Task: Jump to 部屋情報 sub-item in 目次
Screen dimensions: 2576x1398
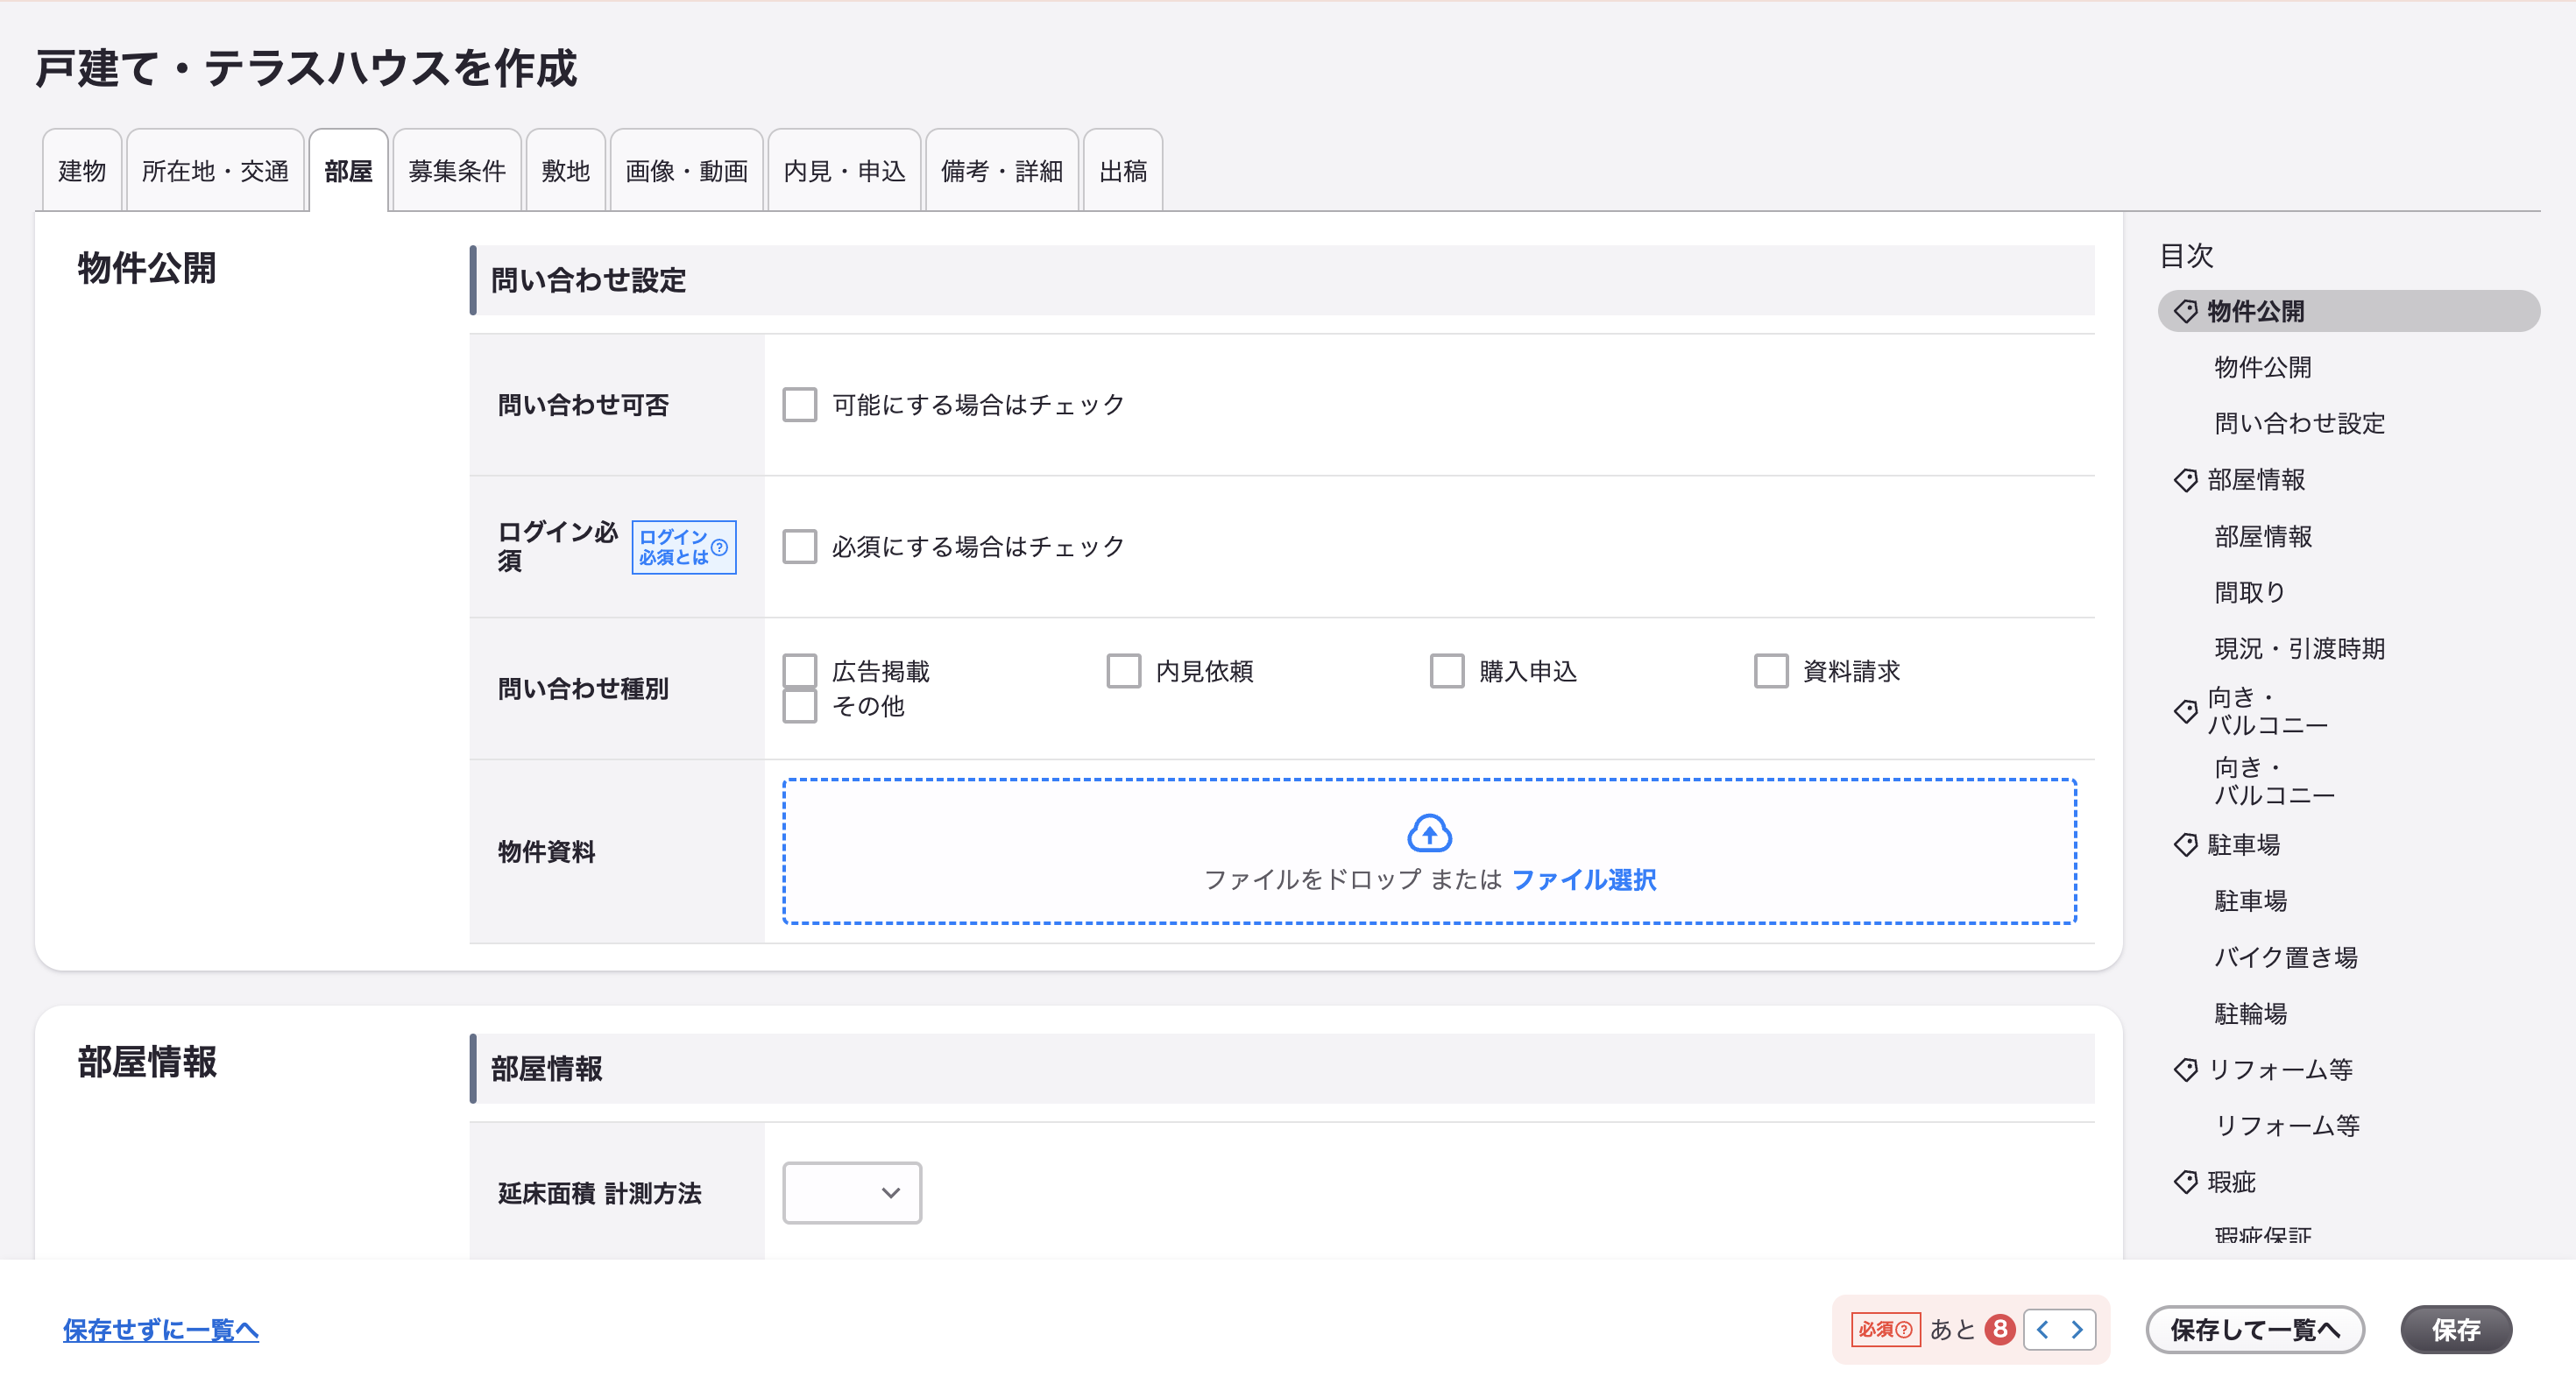Action: click(x=2263, y=536)
